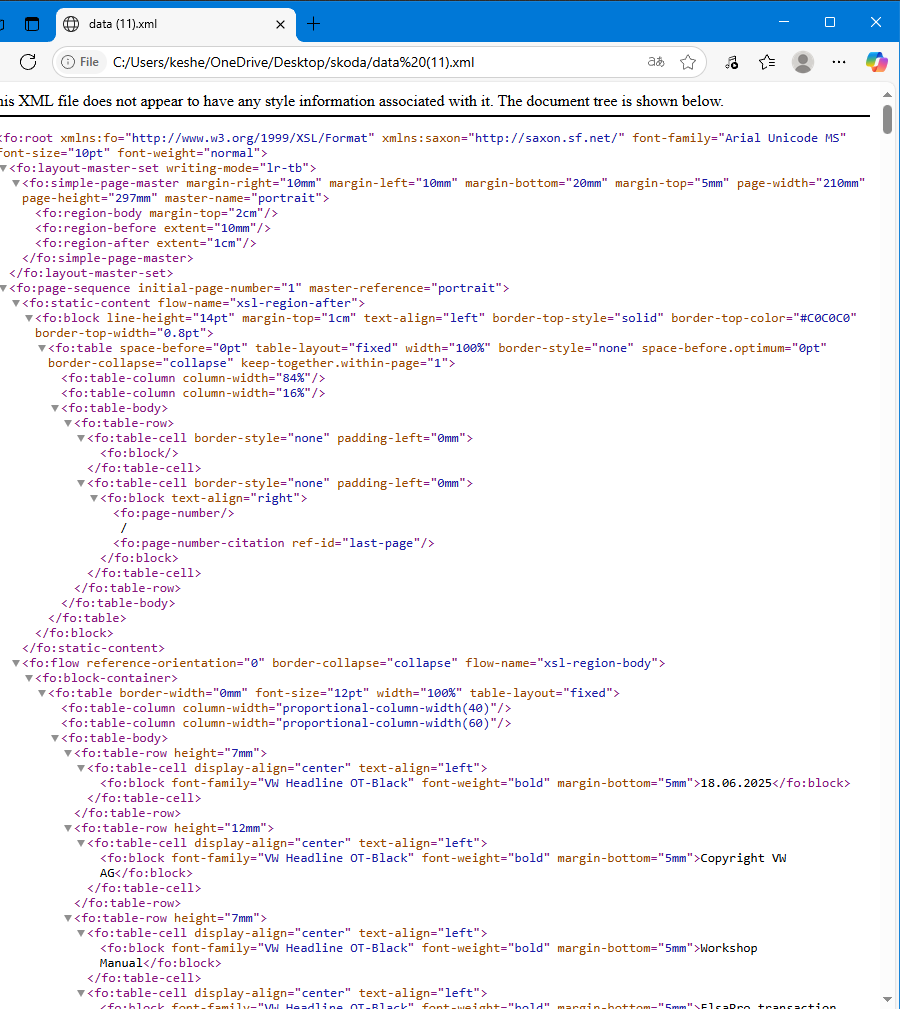Collapse the fo:block-container node
Screen dimensions: 900x1009
[x=29, y=678]
